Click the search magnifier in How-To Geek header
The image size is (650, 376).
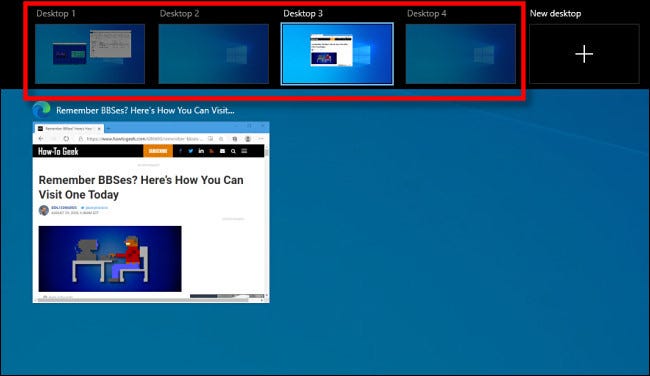click(233, 151)
